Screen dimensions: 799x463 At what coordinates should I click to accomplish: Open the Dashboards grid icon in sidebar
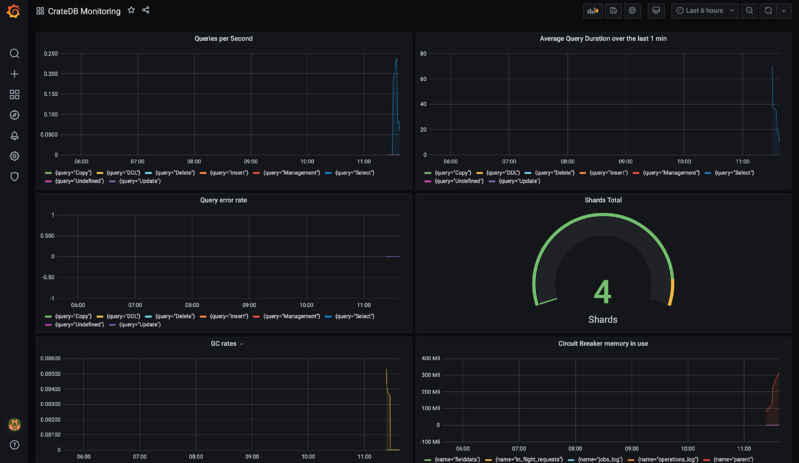14,95
